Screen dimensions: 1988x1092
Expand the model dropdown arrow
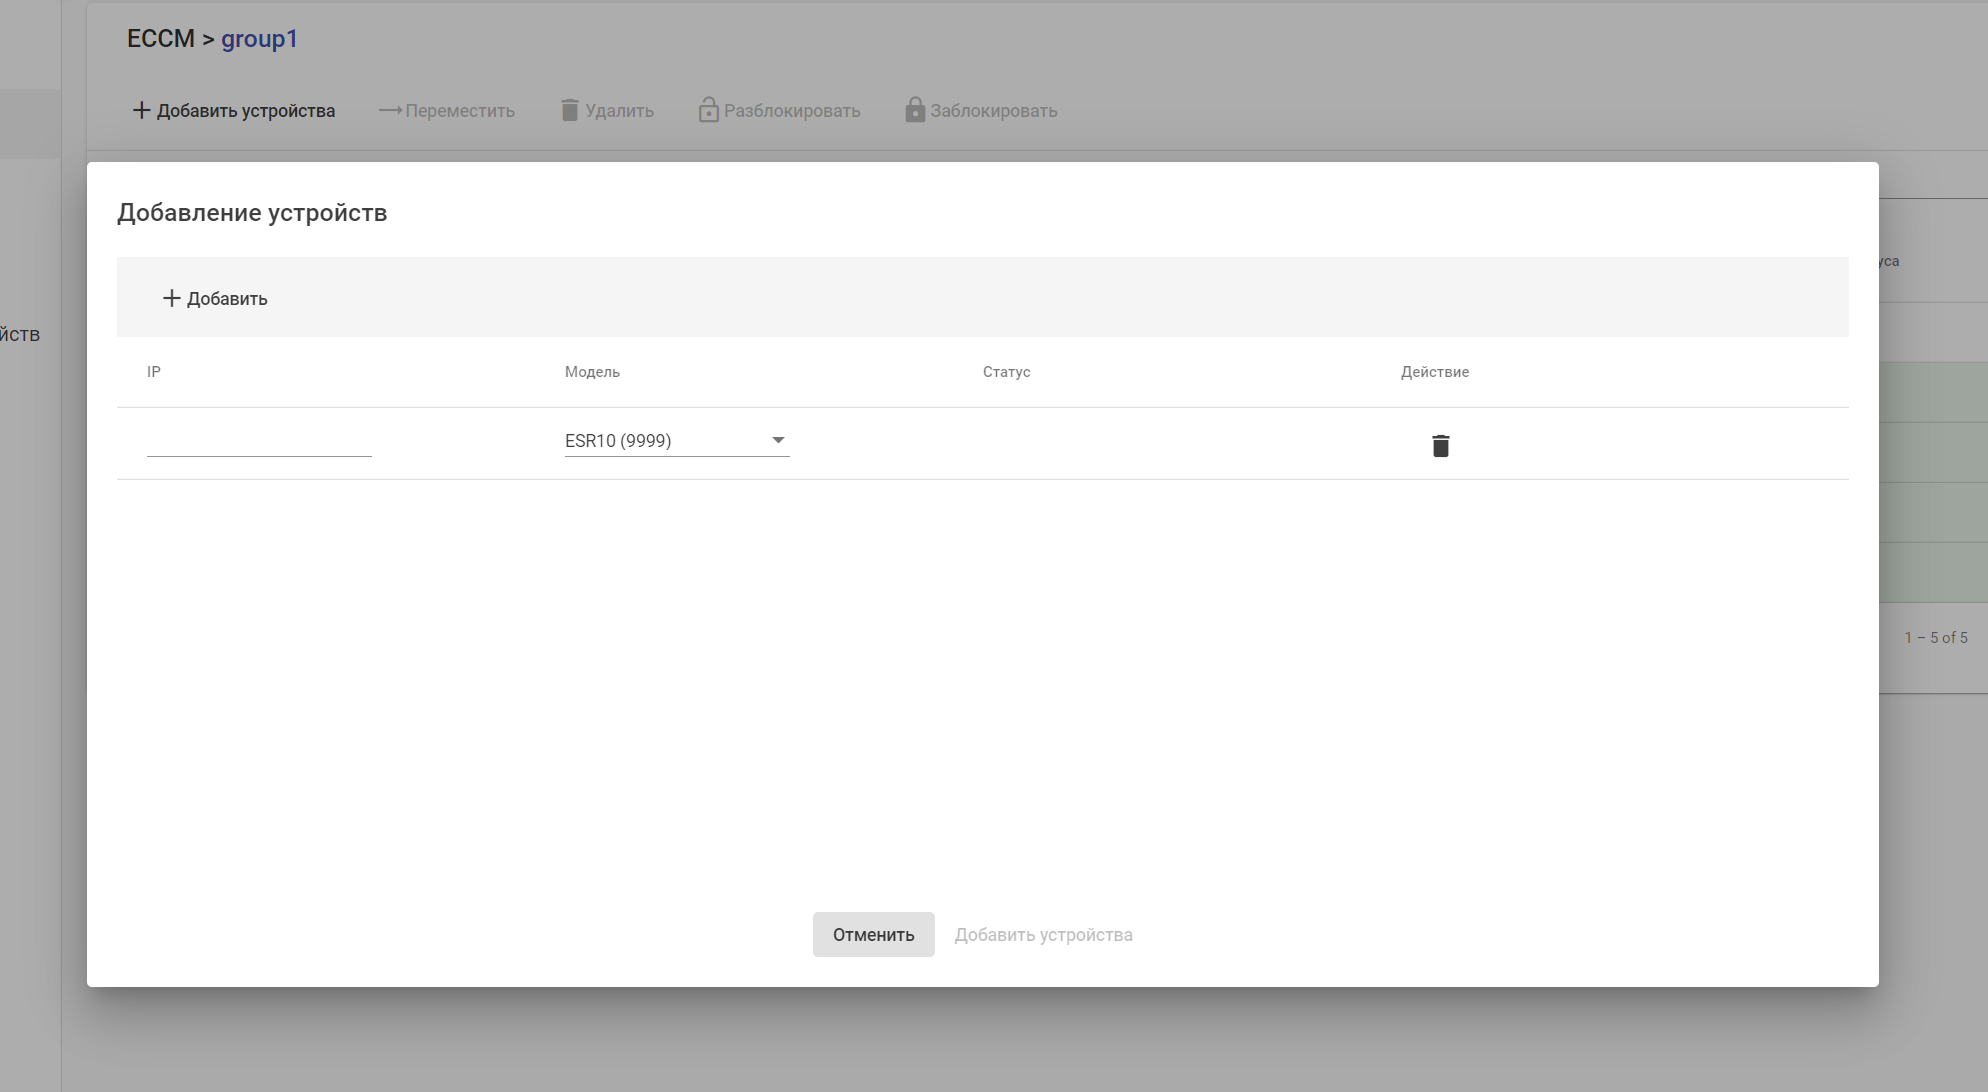[778, 440]
